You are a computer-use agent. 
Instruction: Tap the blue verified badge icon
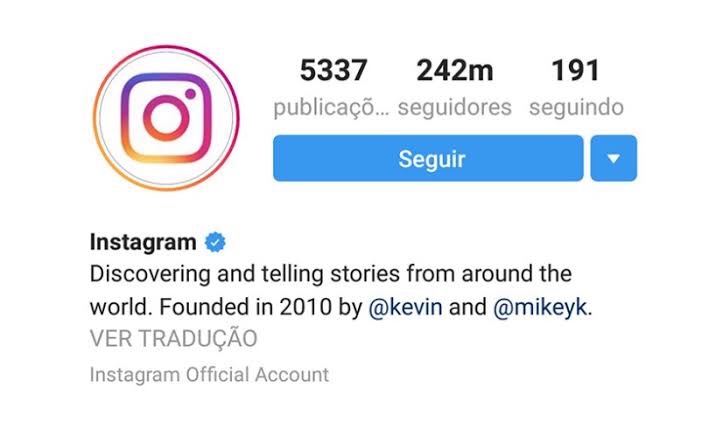[x=216, y=242]
